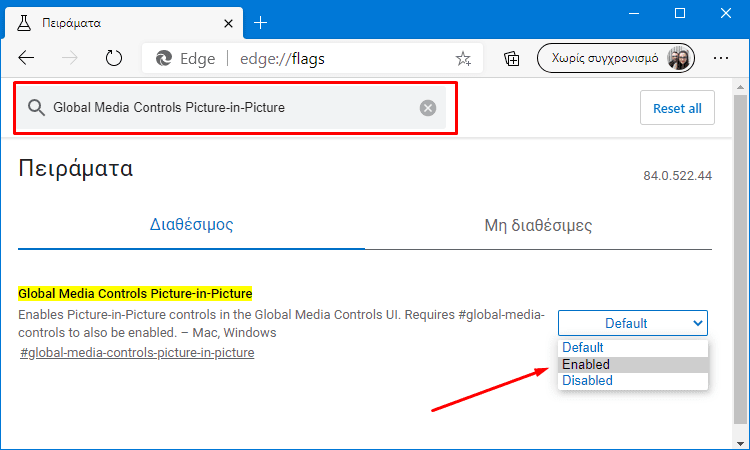Image resolution: width=750 pixels, height=450 pixels.
Task: Clear the flags search field text
Action: pyautogui.click(x=428, y=108)
